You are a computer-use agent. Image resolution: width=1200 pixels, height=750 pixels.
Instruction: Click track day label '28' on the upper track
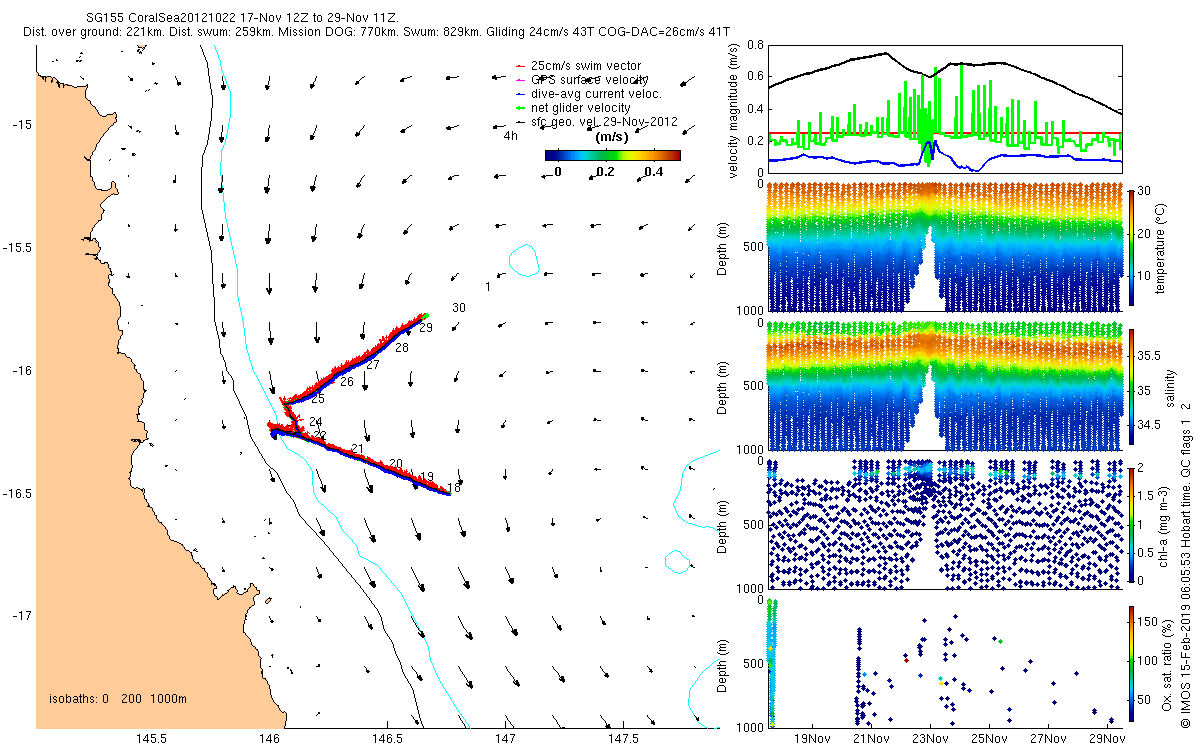pyautogui.click(x=402, y=348)
